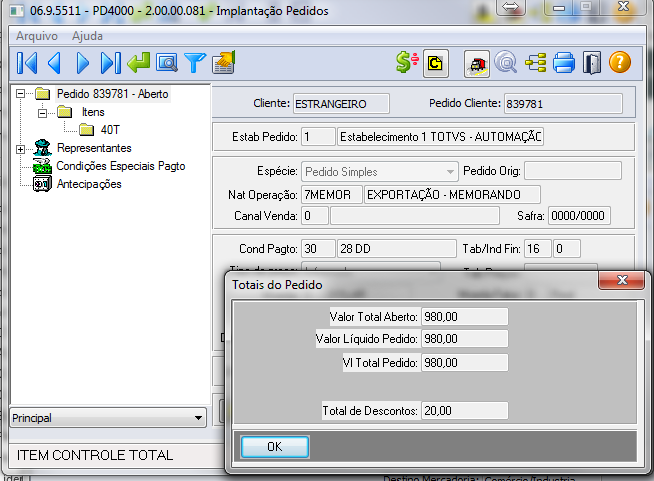Click the empty Canal Venda description field
The image size is (654, 481).
click(415, 216)
